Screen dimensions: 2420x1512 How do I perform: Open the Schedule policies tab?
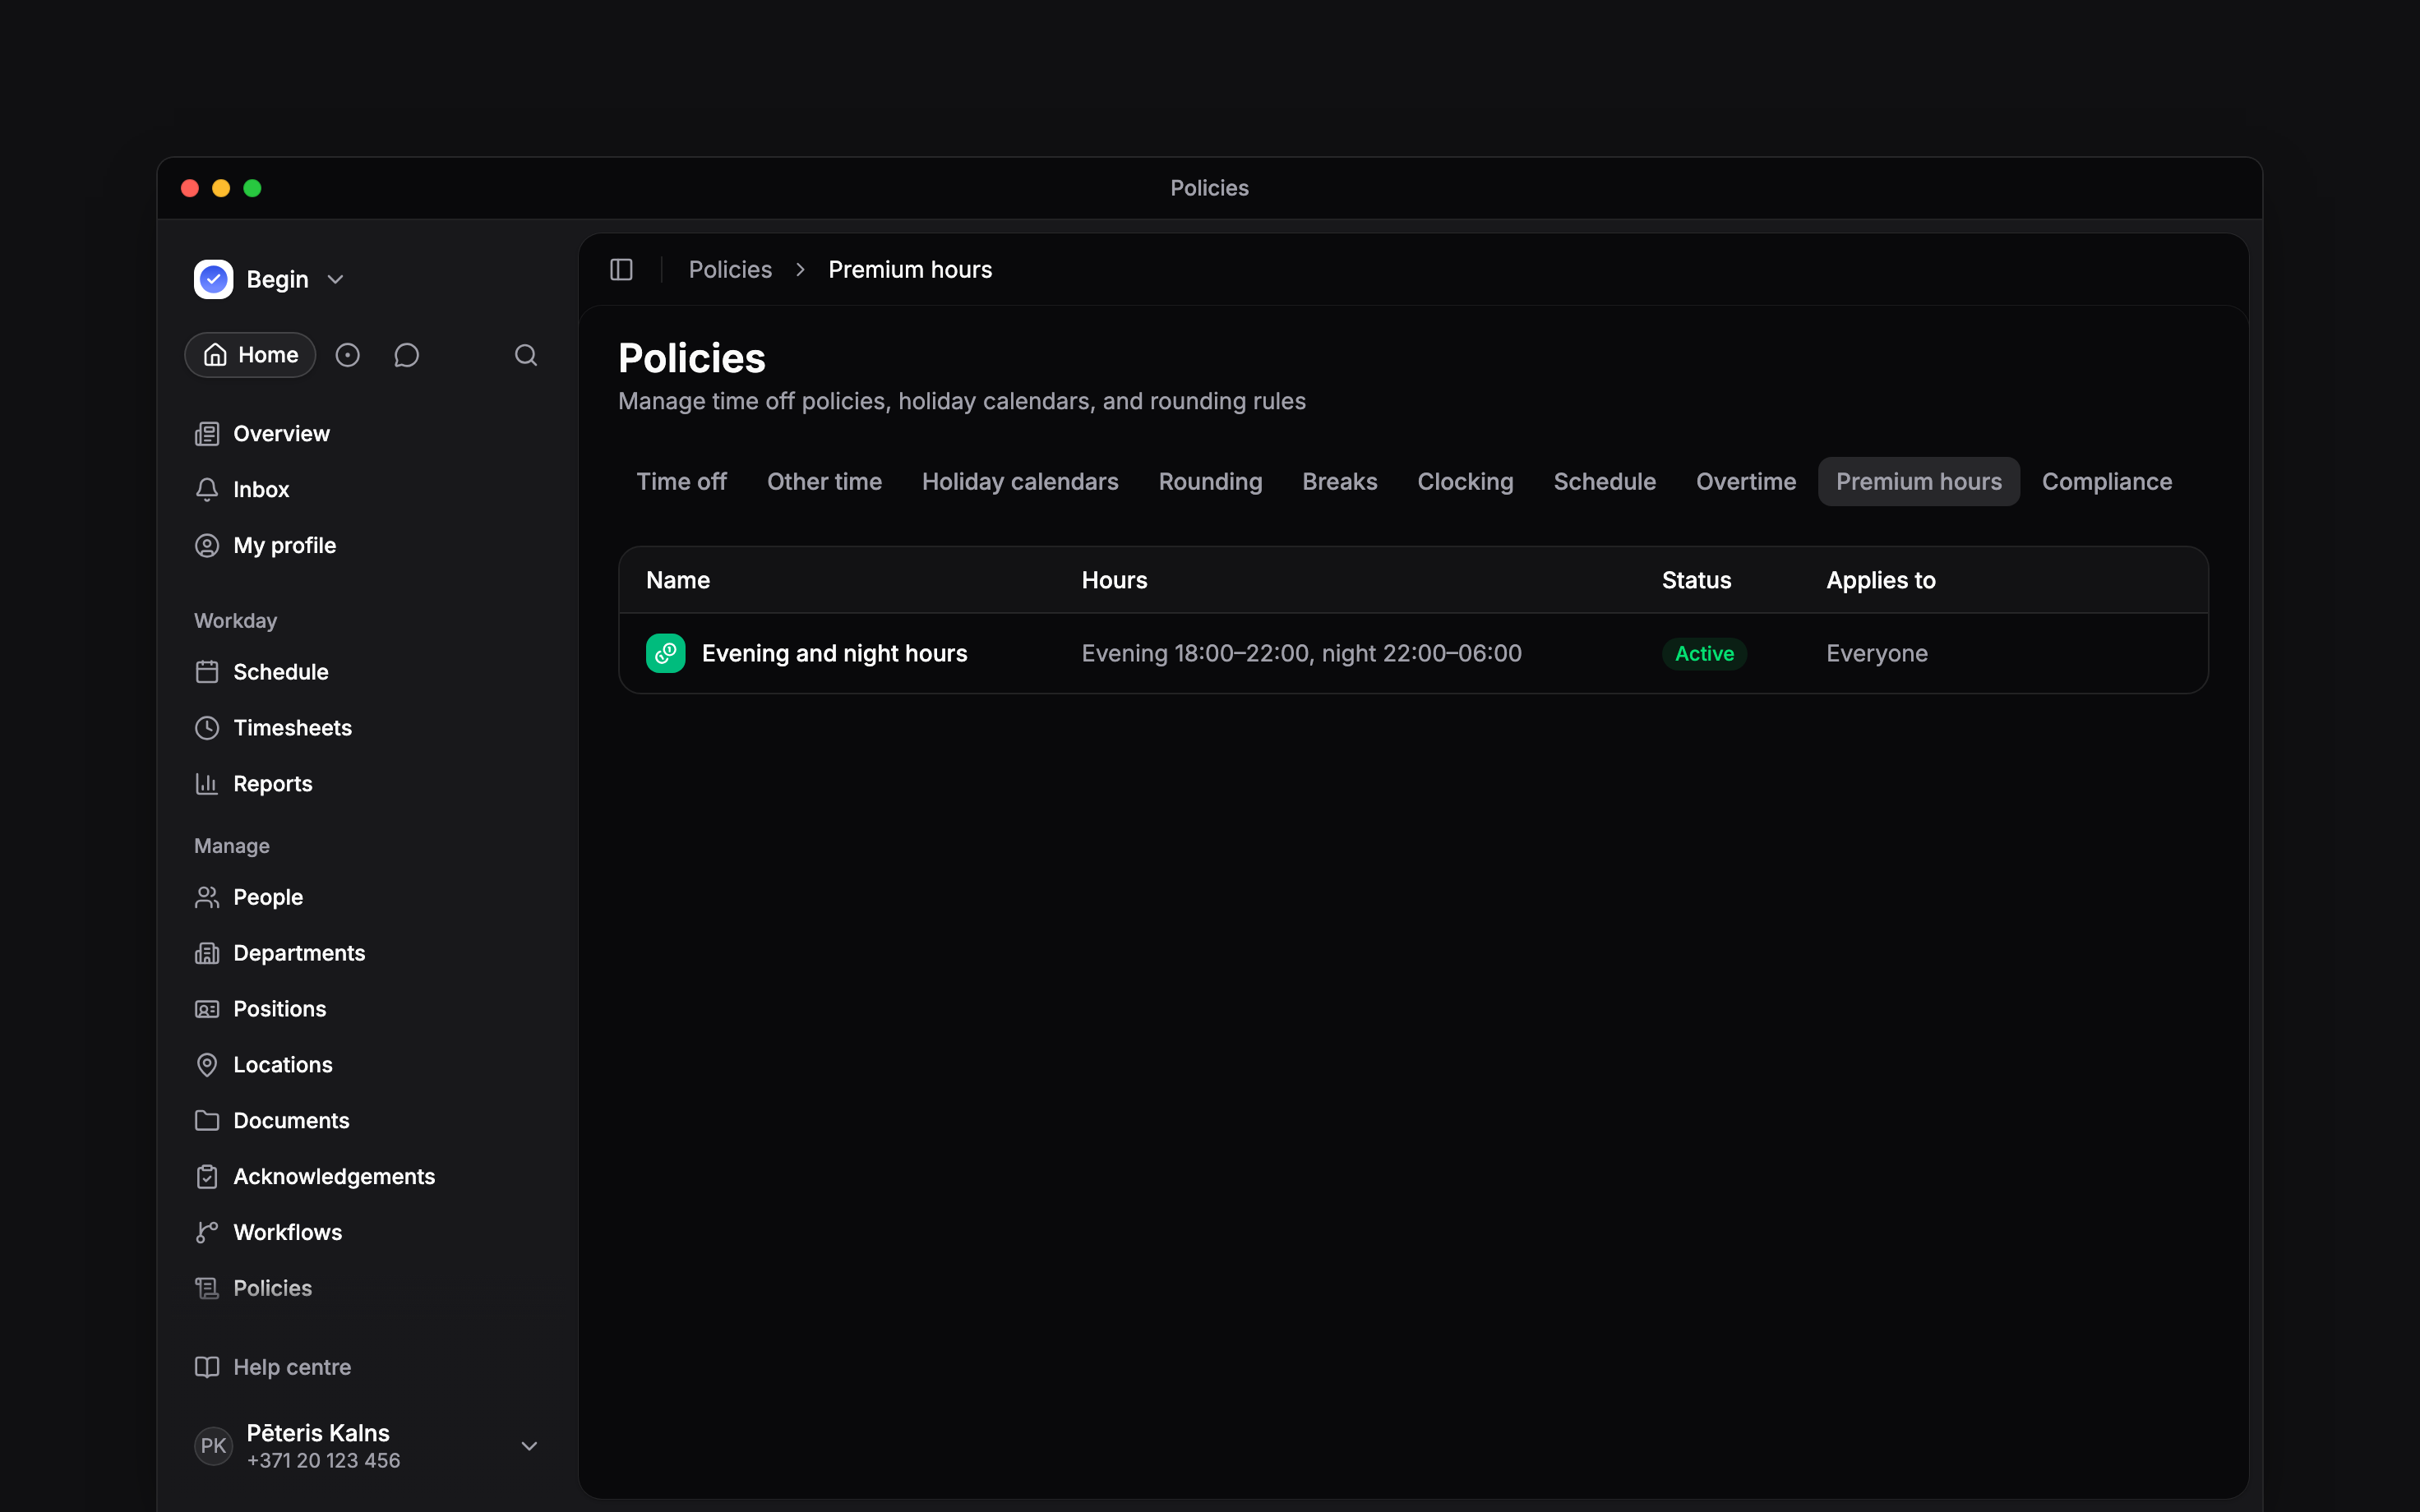tap(1605, 482)
